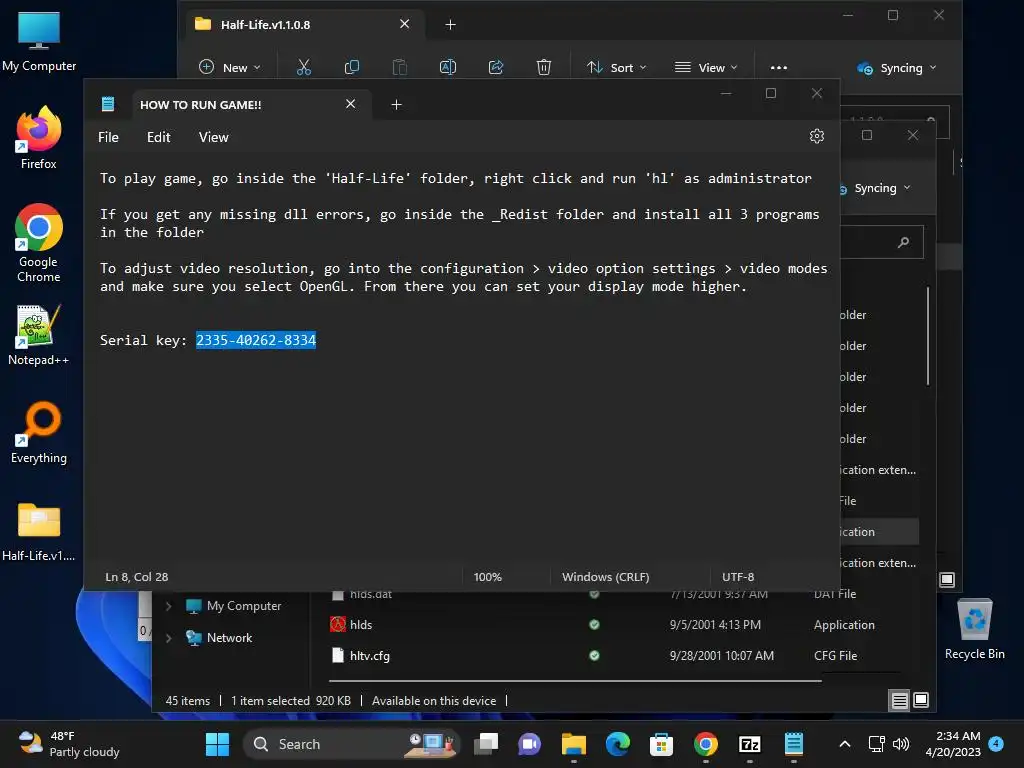Image resolution: width=1024 pixels, height=768 pixels.
Task: Click Ln 8, Col 28 status indicator
Action: click(136, 577)
